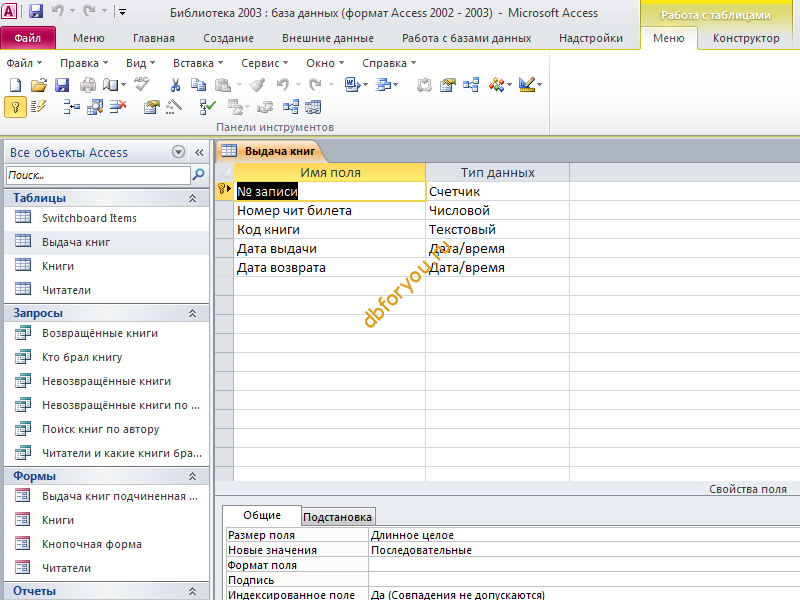Switch to the Внешние данные tab
The width and height of the screenshot is (800, 600).
328,38
